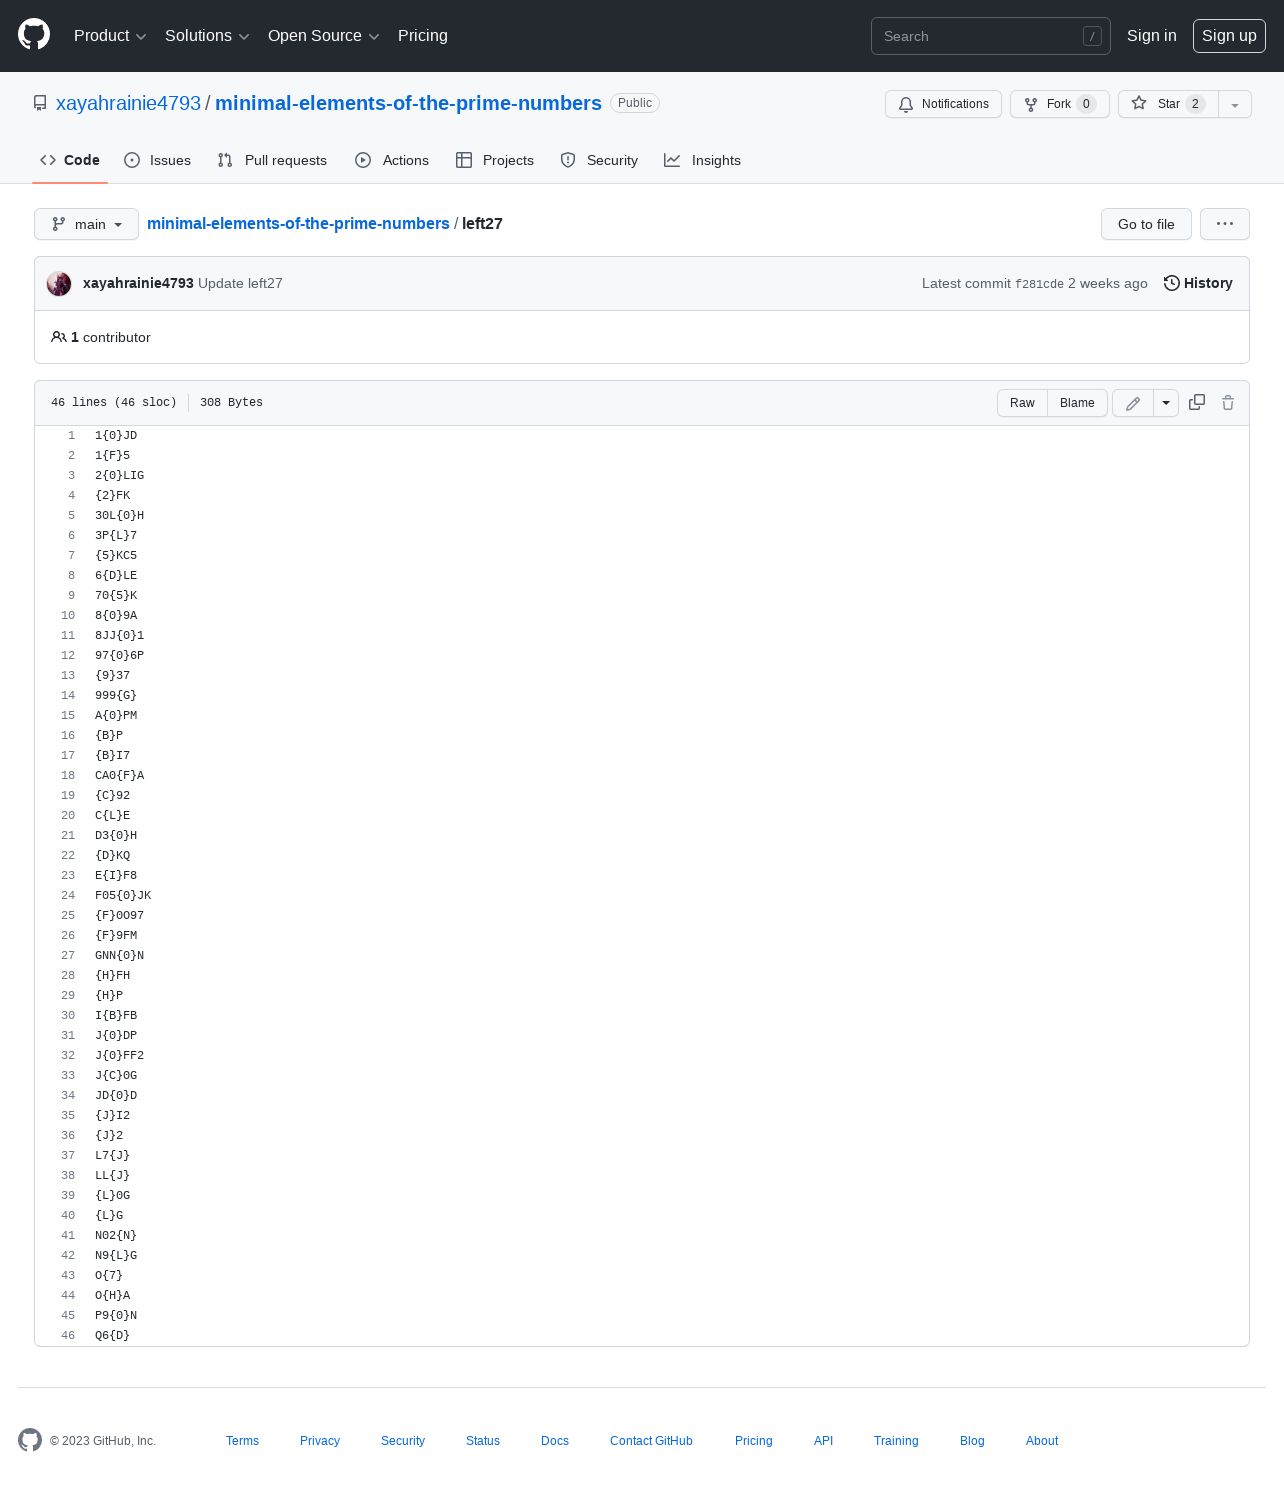The image size is (1284, 1502).
Task: Click the Sign in link
Action: (x=1151, y=36)
